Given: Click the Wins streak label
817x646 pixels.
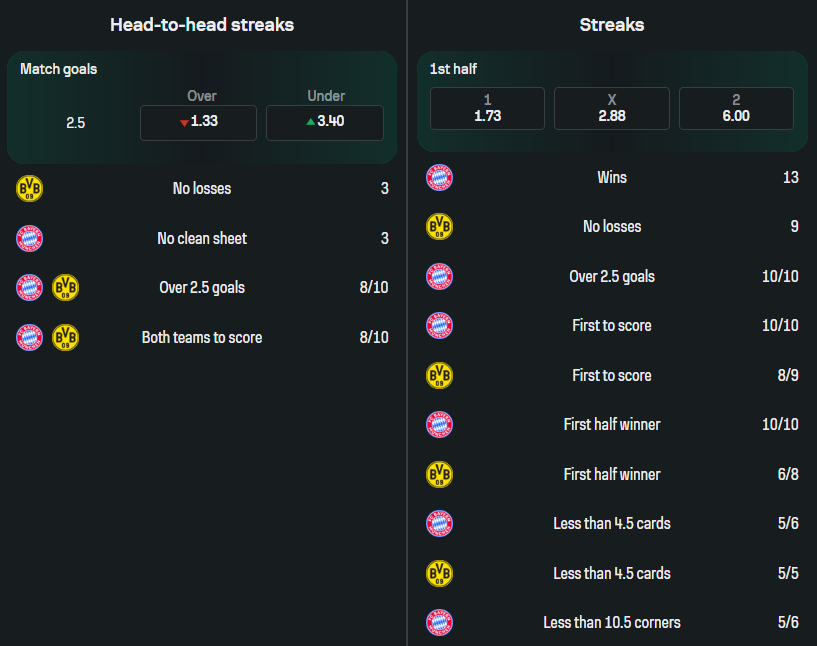Looking at the screenshot, I should (x=612, y=177).
